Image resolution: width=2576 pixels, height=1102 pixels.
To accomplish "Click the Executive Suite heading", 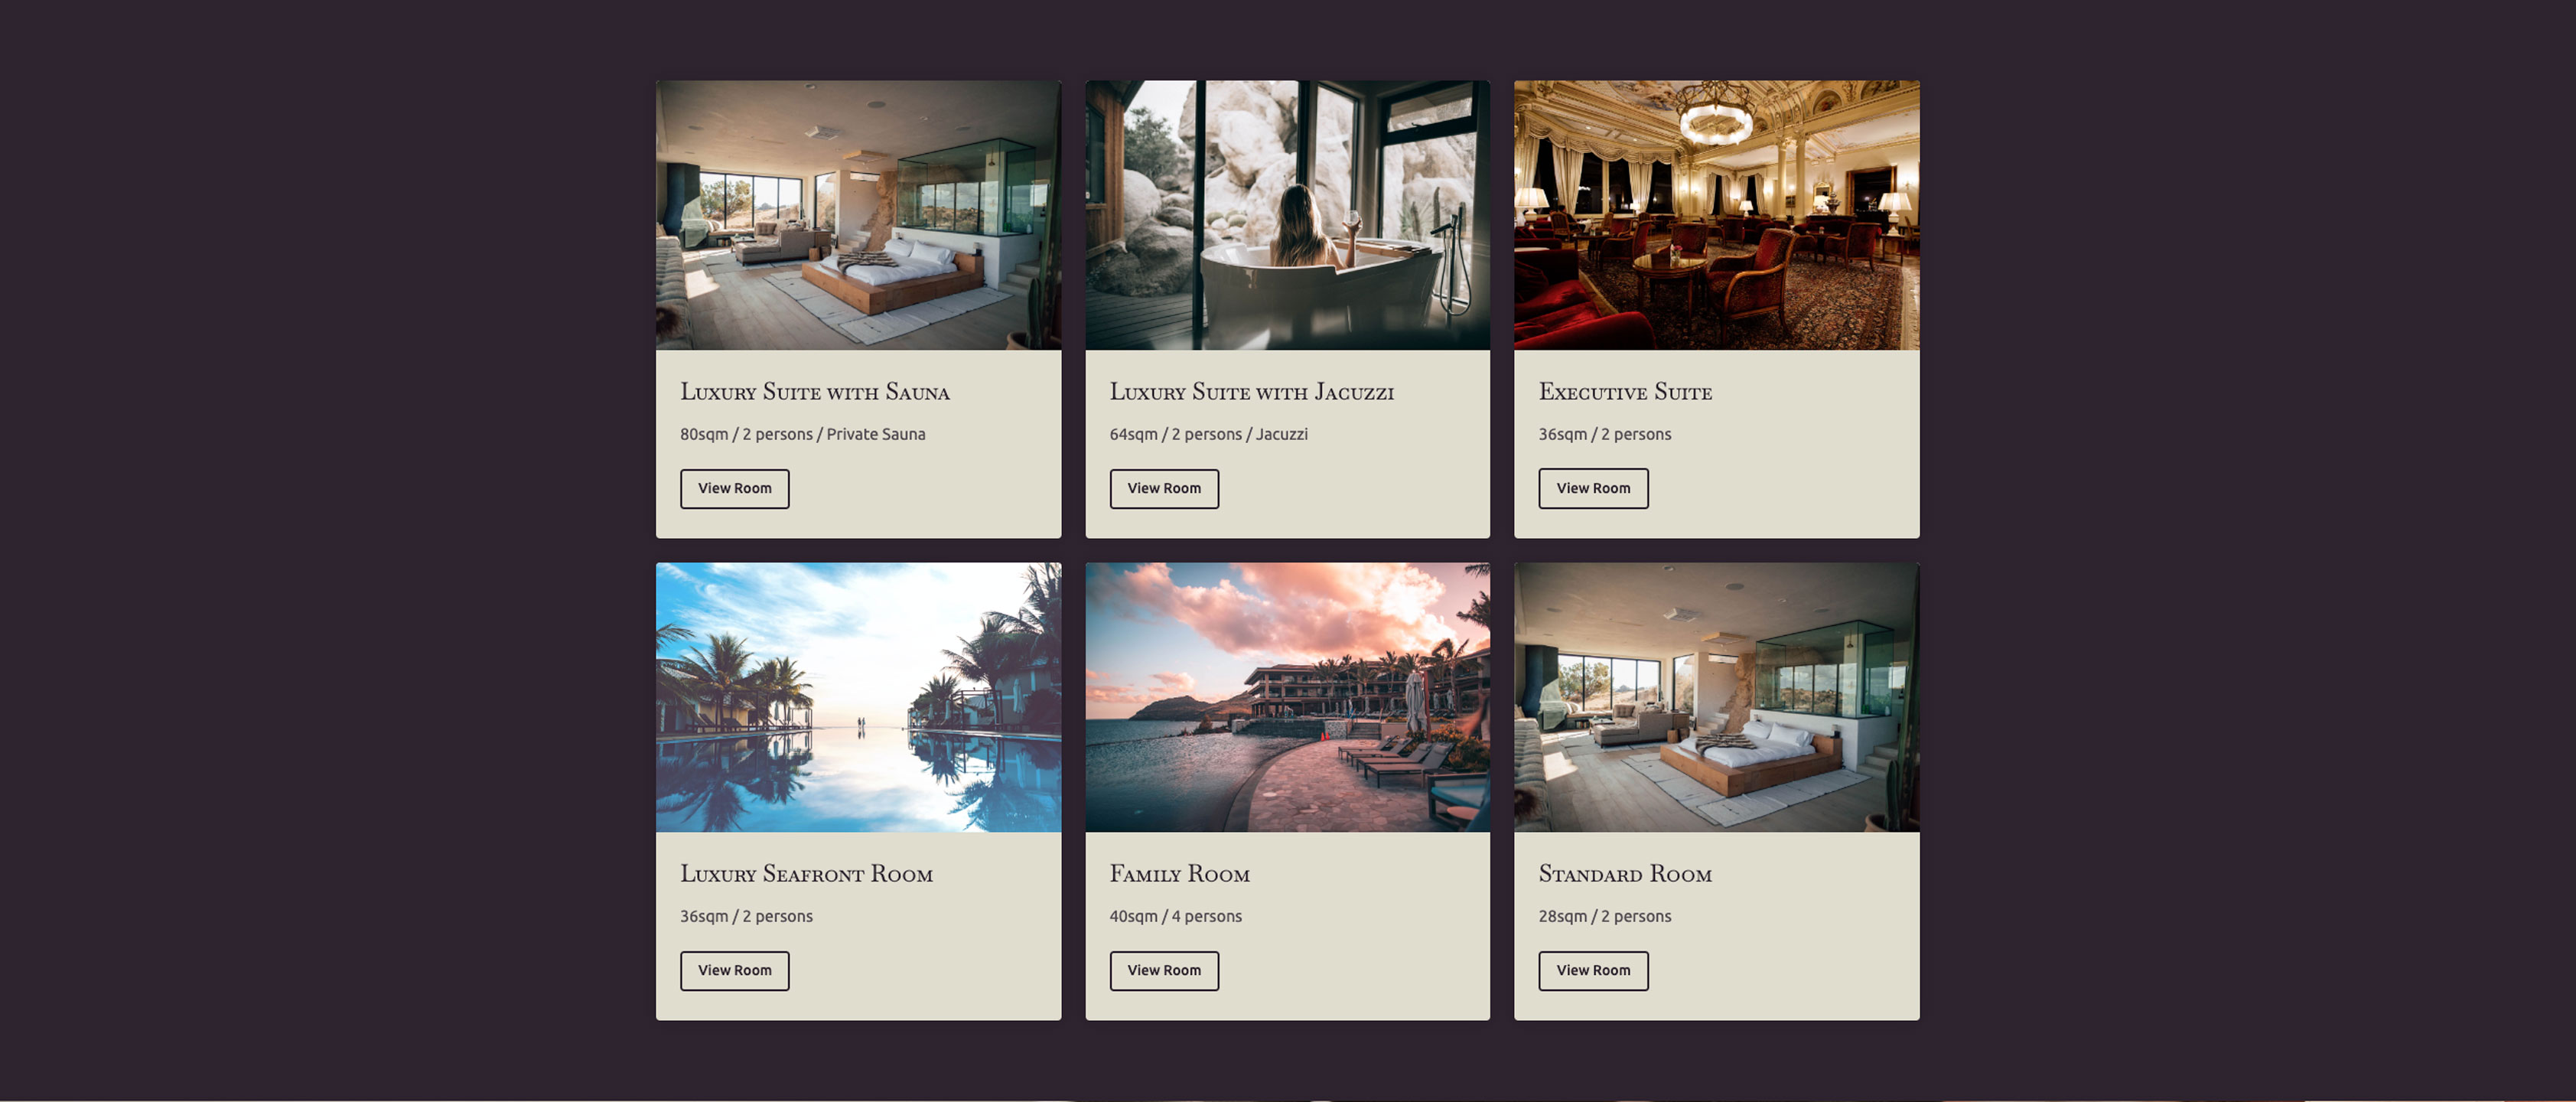I will pos(1625,392).
